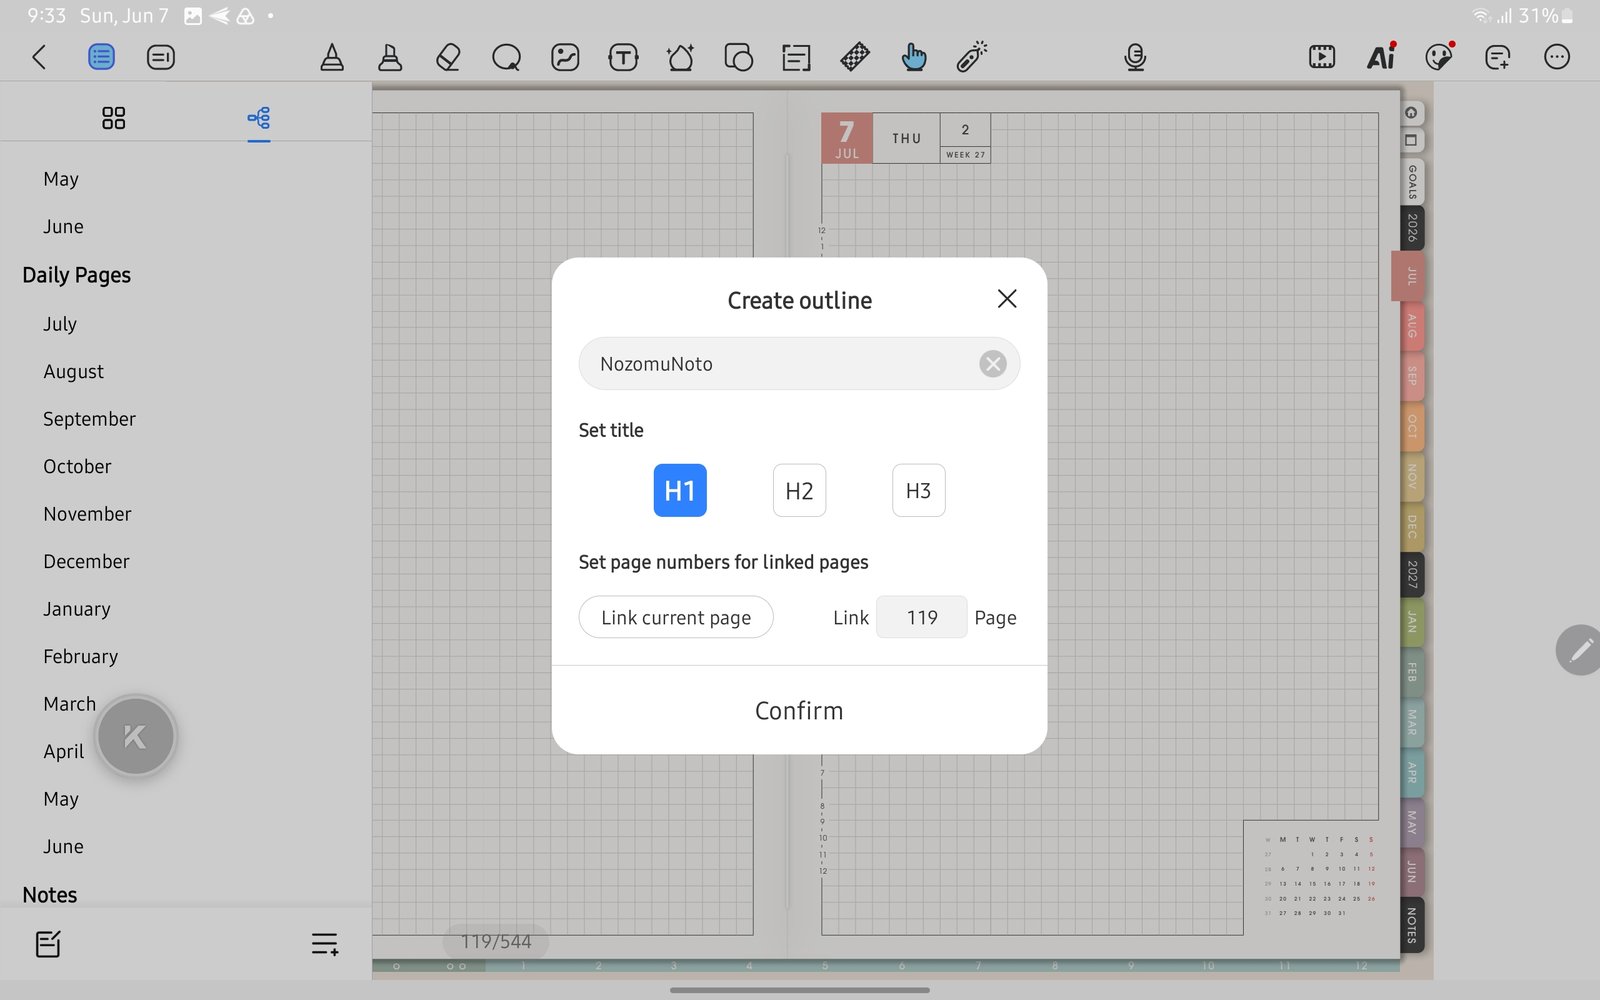Jump to September in outline
This screenshot has height=1000, width=1600.
click(89, 419)
